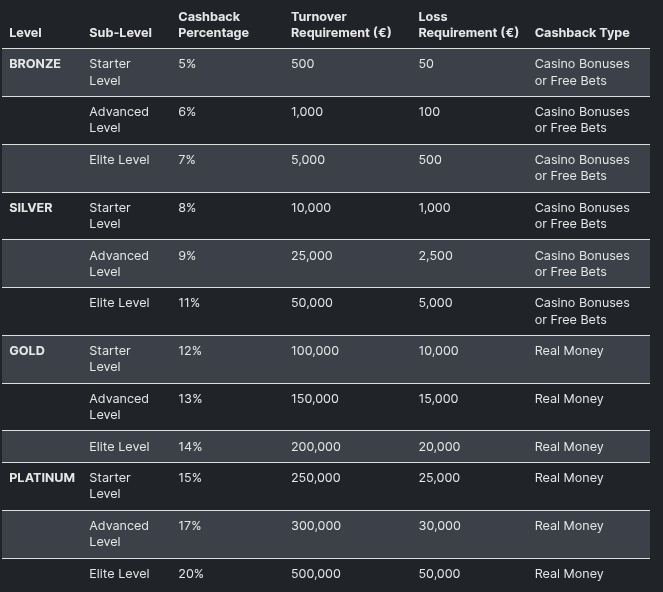Click the Cashback Percentage column header
This screenshot has width=663, height=592.
(213, 25)
